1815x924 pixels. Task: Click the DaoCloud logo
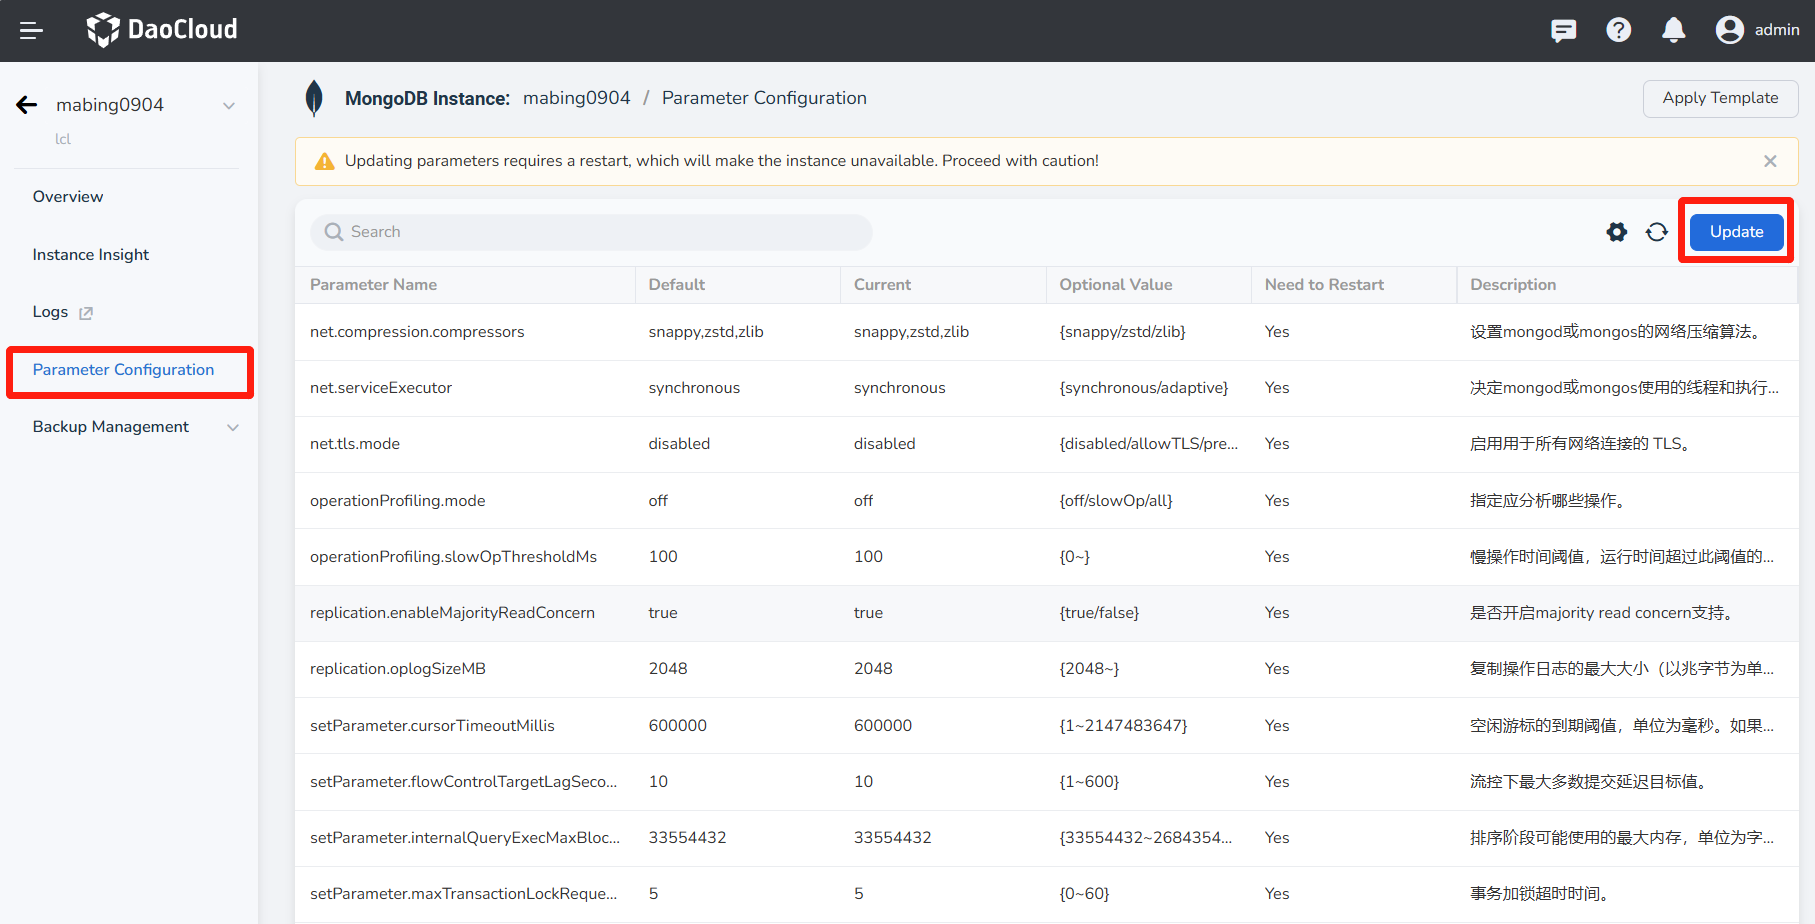(x=161, y=30)
